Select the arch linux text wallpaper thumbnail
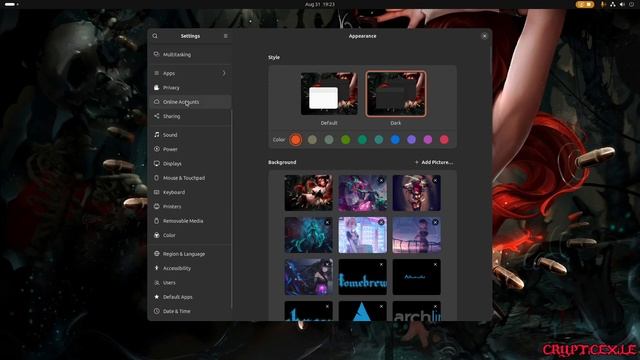This screenshot has width=640, height=360. pos(417,311)
